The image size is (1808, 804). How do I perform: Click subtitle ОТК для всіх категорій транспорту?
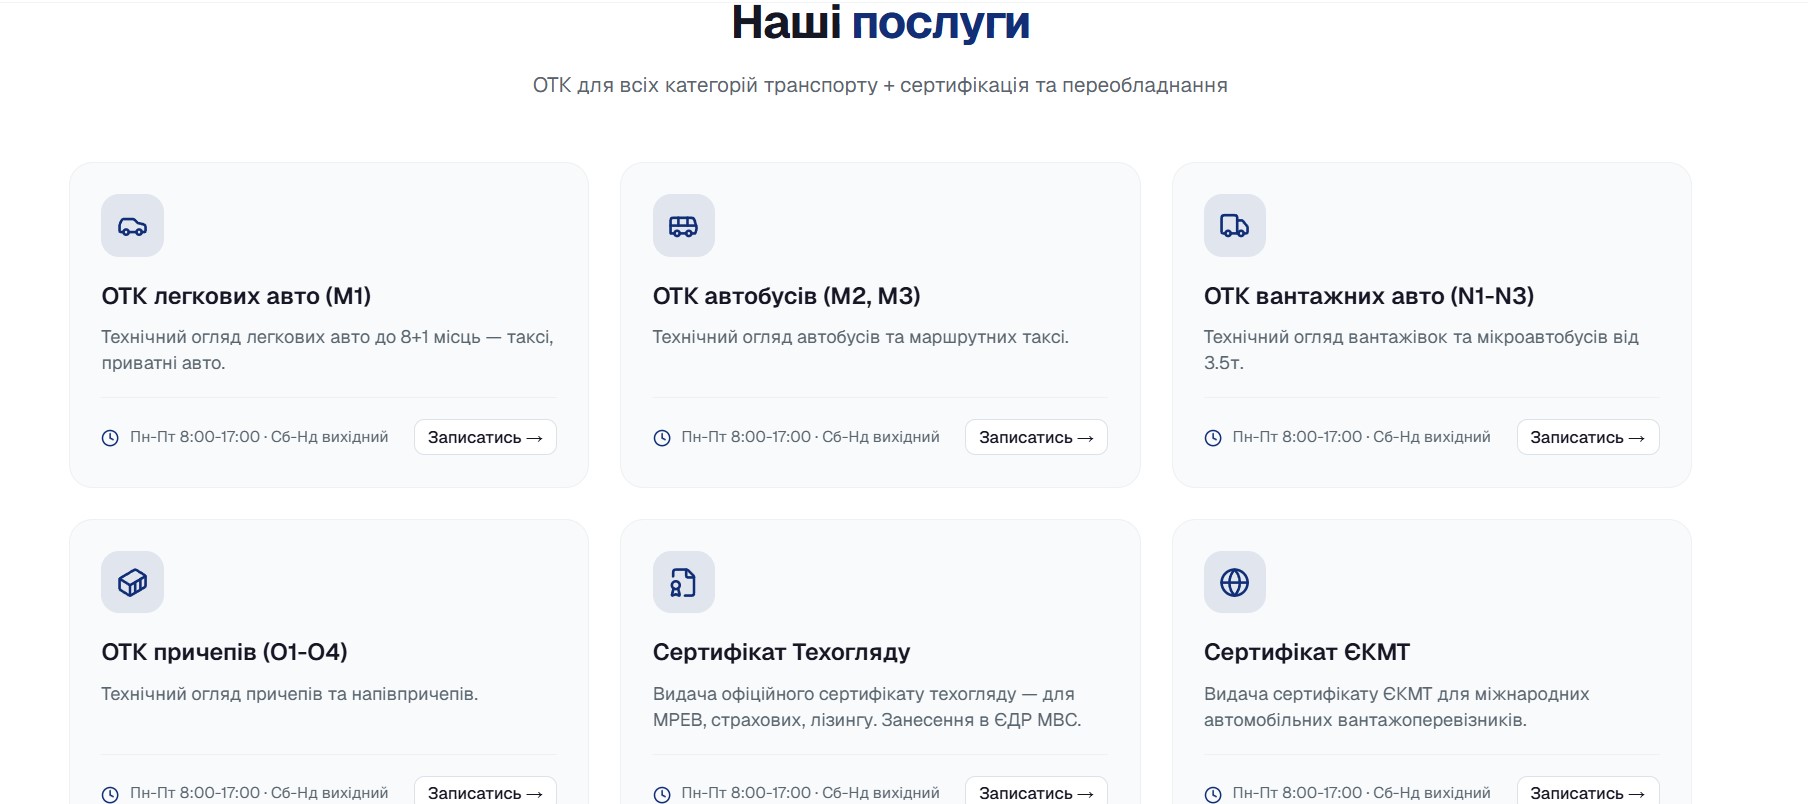point(880,85)
